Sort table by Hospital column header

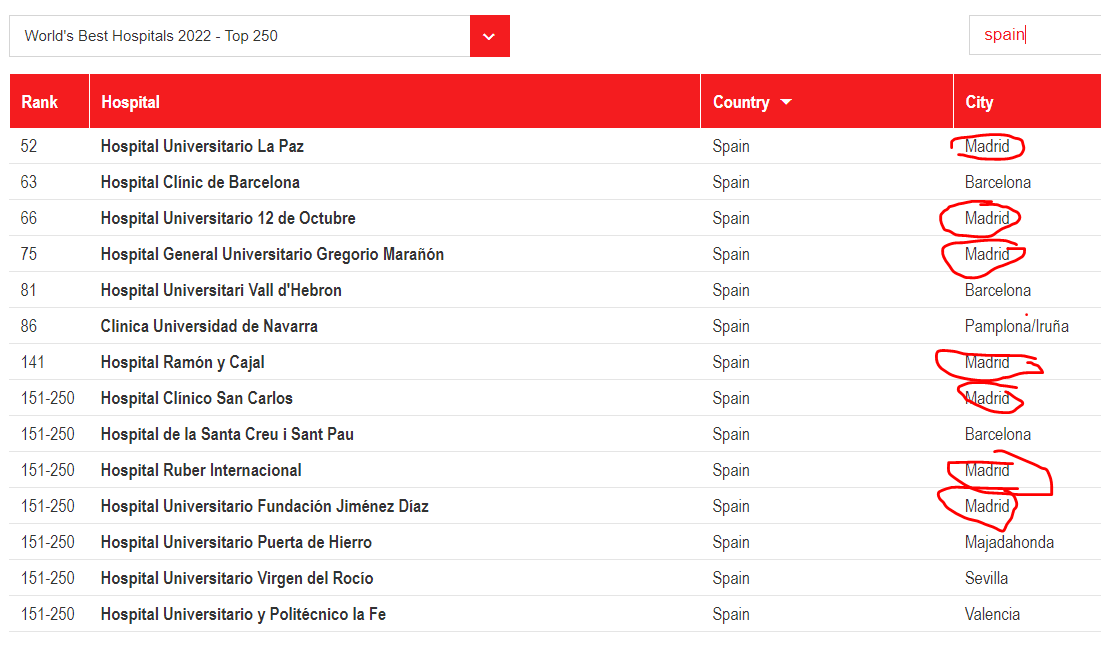pyautogui.click(x=130, y=102)
